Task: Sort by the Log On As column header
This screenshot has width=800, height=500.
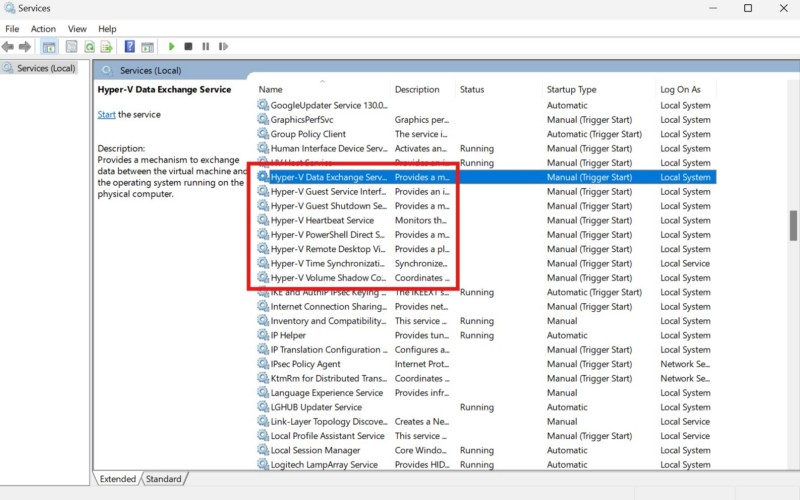Action: [x=680, y=90]
